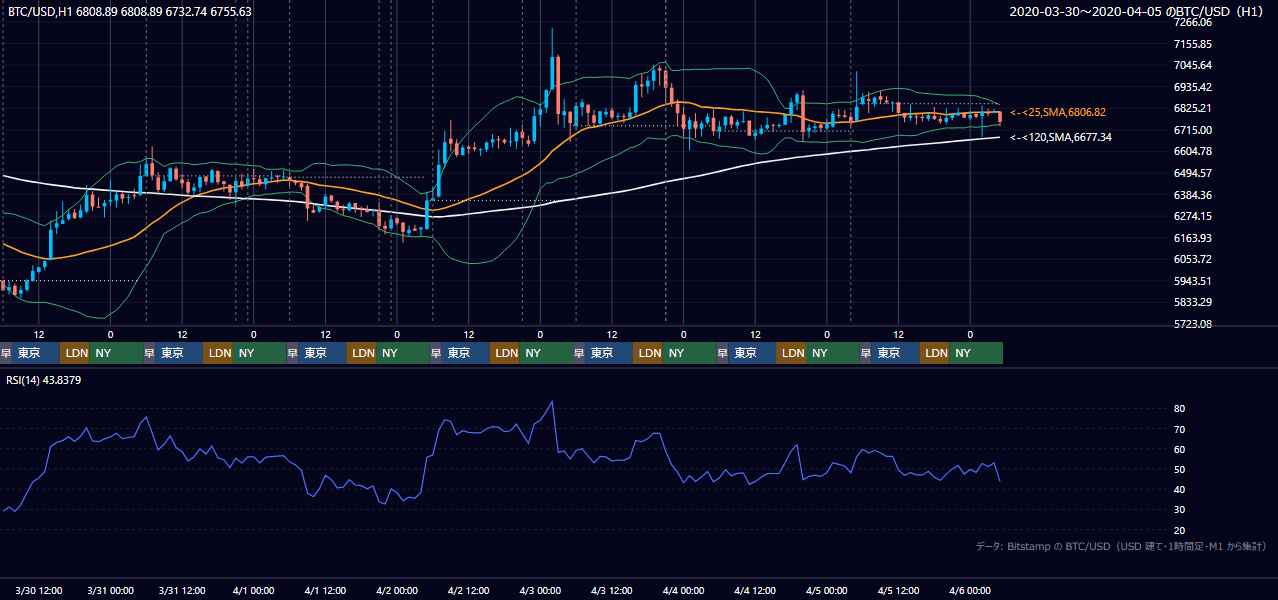Click RSI axis level 20
Image resolution: width=1278 pixels, height=600 pixels.
(x=1179, y=530)
